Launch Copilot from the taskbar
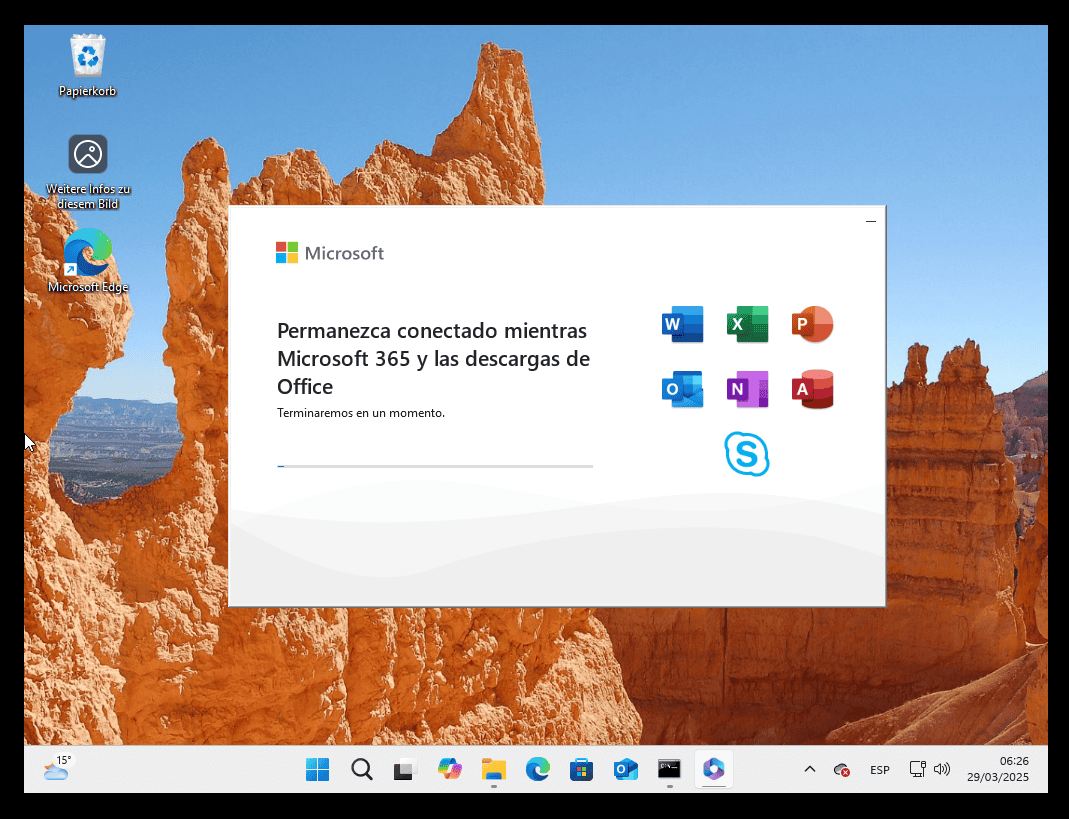This screenshot has height=819, width=1069. pos(450,769)
